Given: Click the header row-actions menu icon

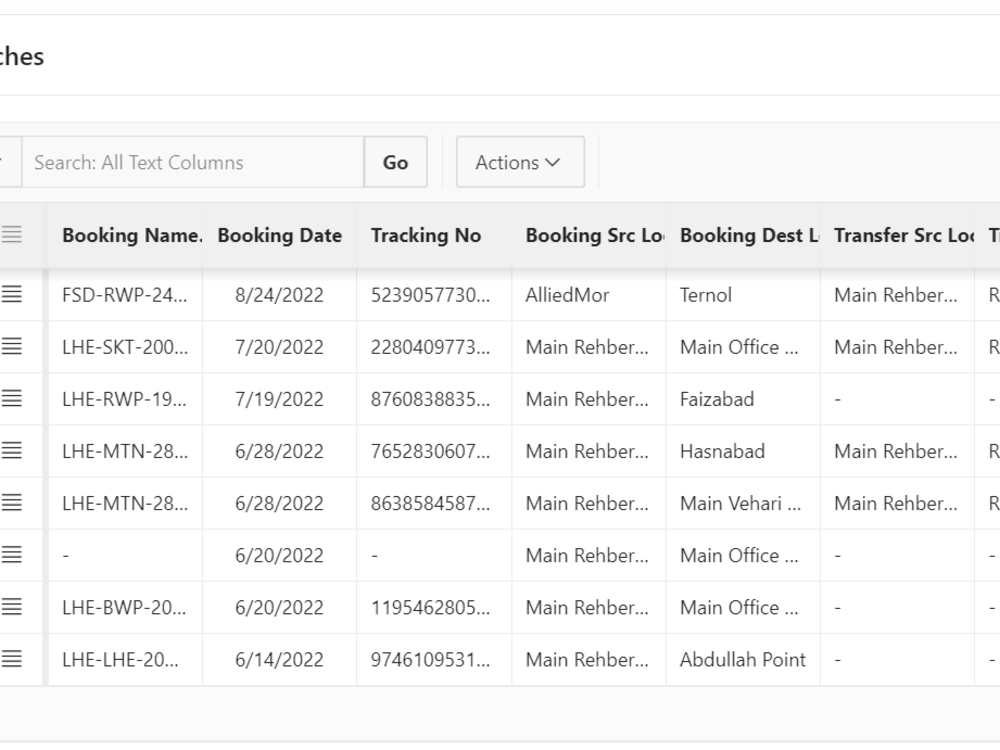Looking at the screenshot, I should tap(11, 235).
